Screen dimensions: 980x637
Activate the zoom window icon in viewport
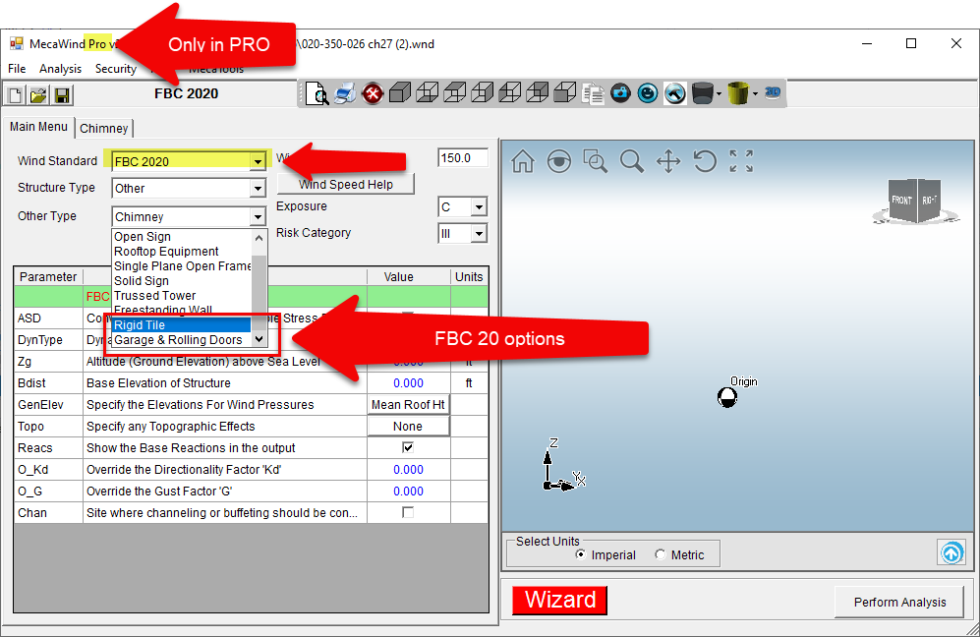click(595, 161)
